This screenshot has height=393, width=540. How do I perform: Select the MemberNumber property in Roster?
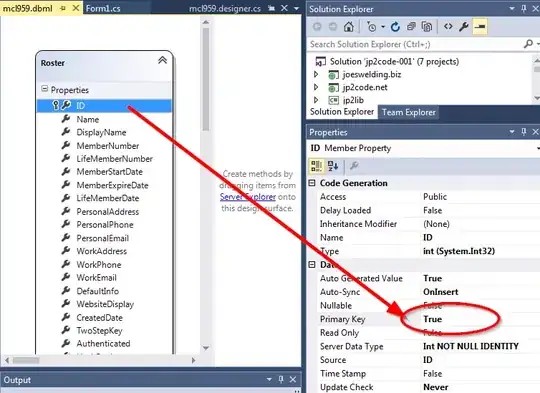tap(108, 146)
